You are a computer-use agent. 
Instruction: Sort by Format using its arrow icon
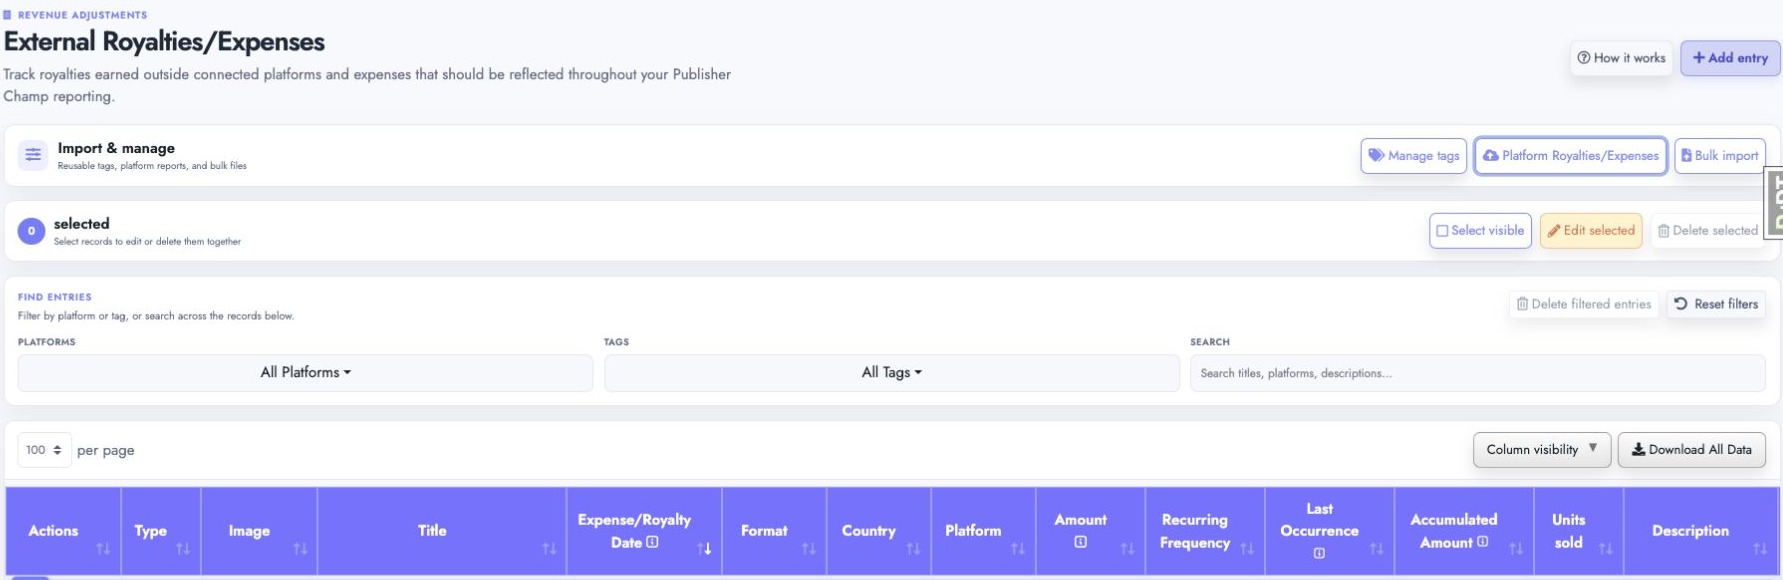coord(809,549)
